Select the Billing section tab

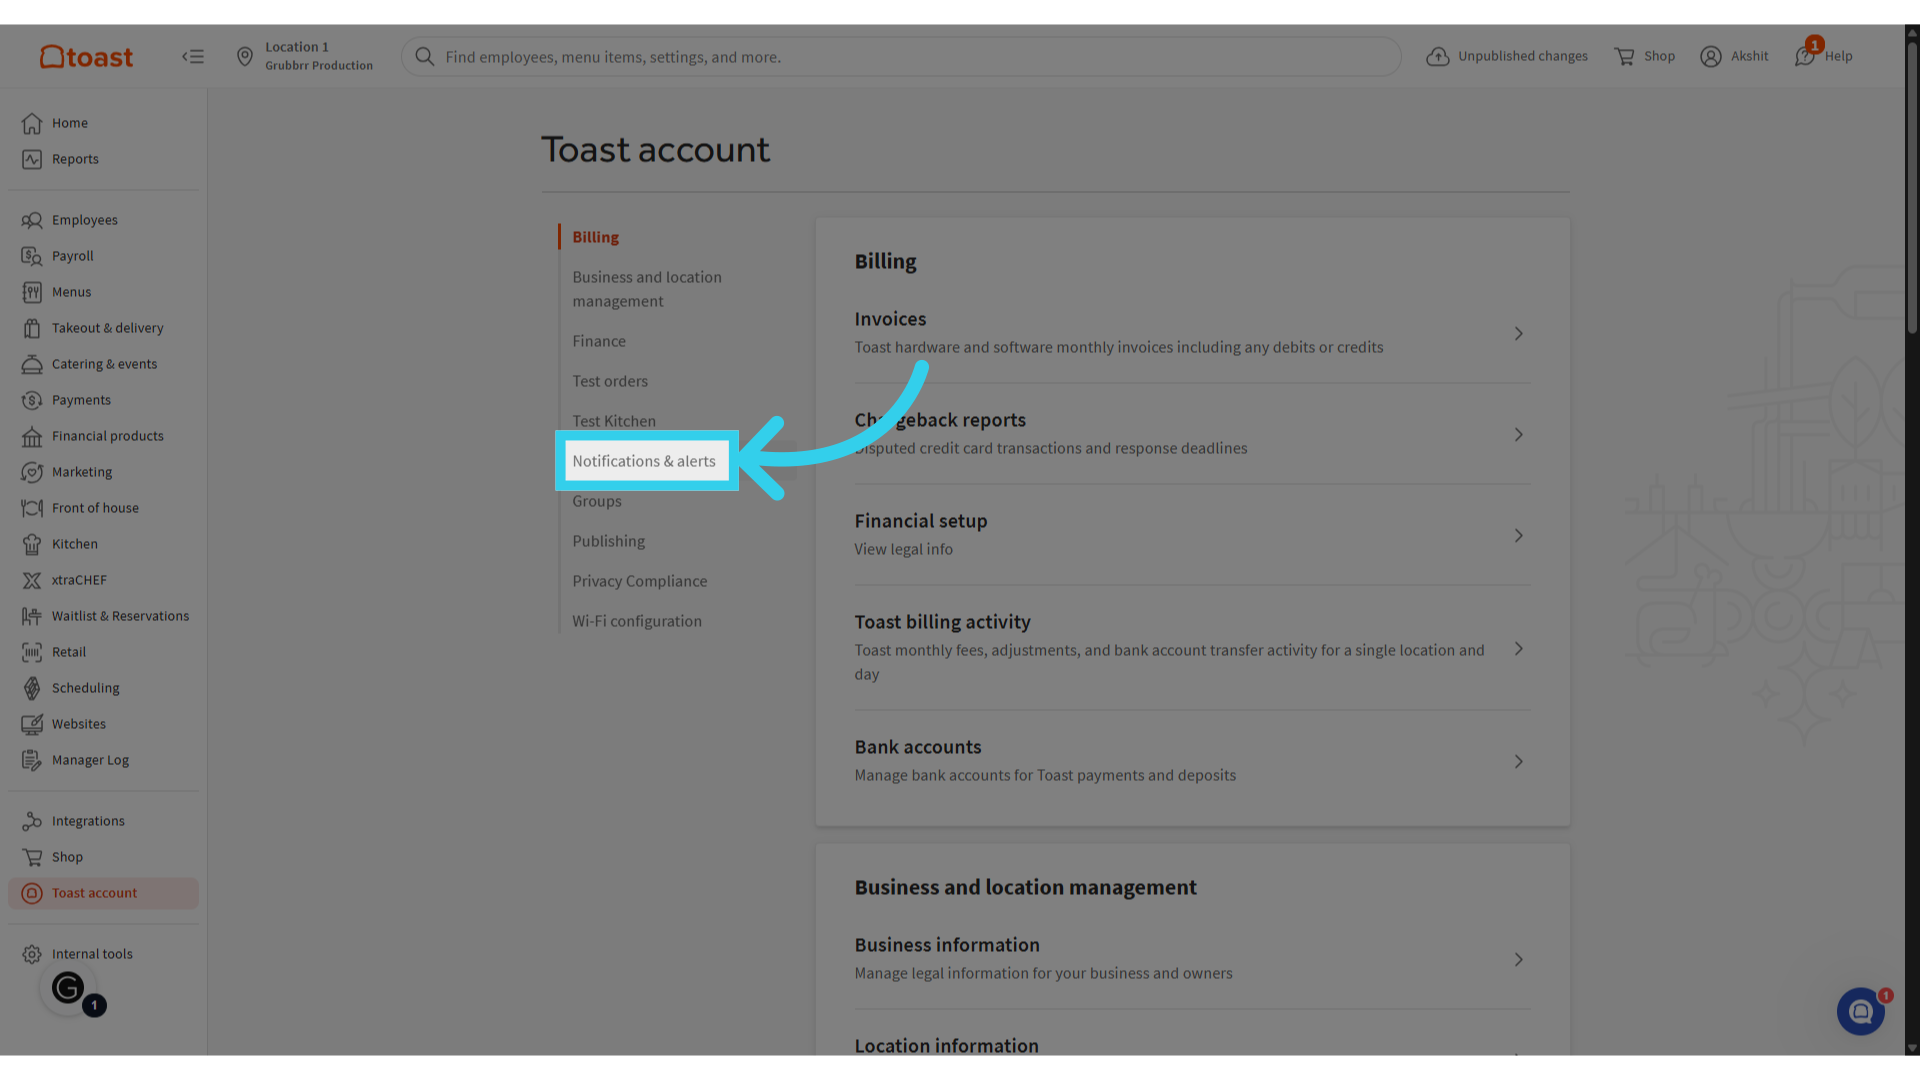click(595, 237)
